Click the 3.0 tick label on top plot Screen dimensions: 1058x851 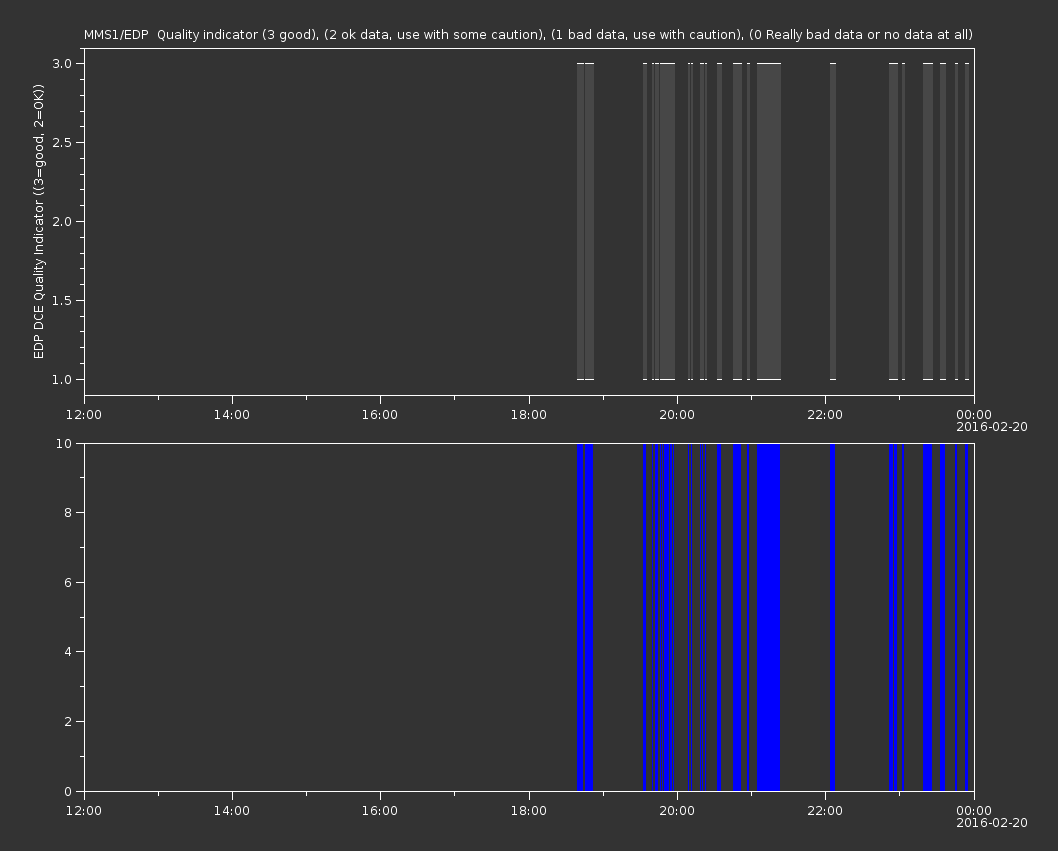click(x=62, y=63)
